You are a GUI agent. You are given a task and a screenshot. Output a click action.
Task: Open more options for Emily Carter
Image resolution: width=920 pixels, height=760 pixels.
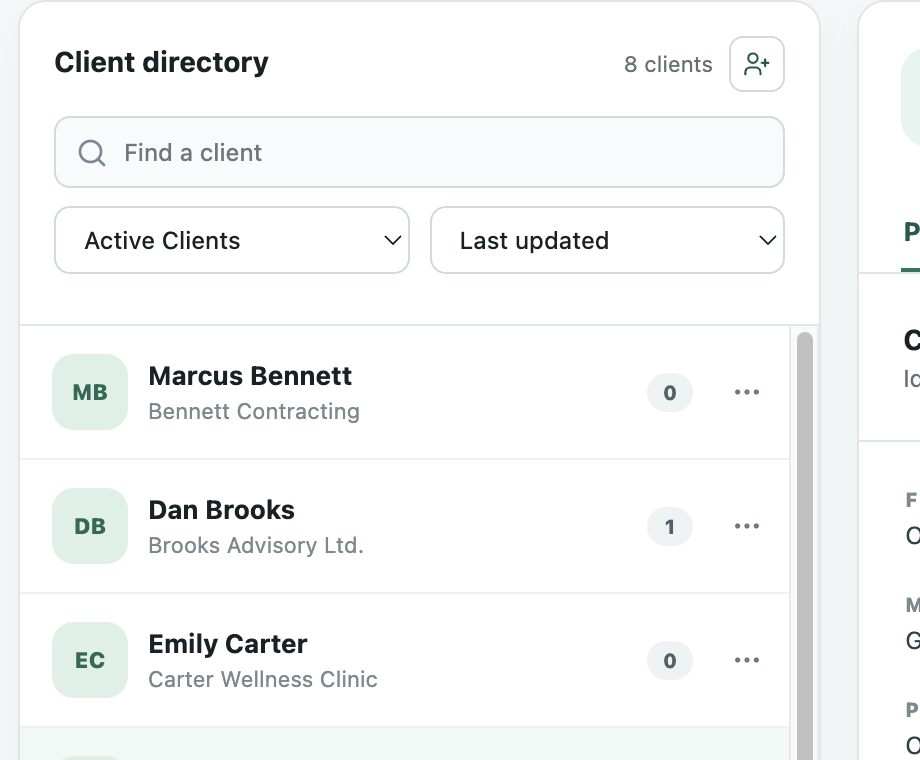(747, 660)
